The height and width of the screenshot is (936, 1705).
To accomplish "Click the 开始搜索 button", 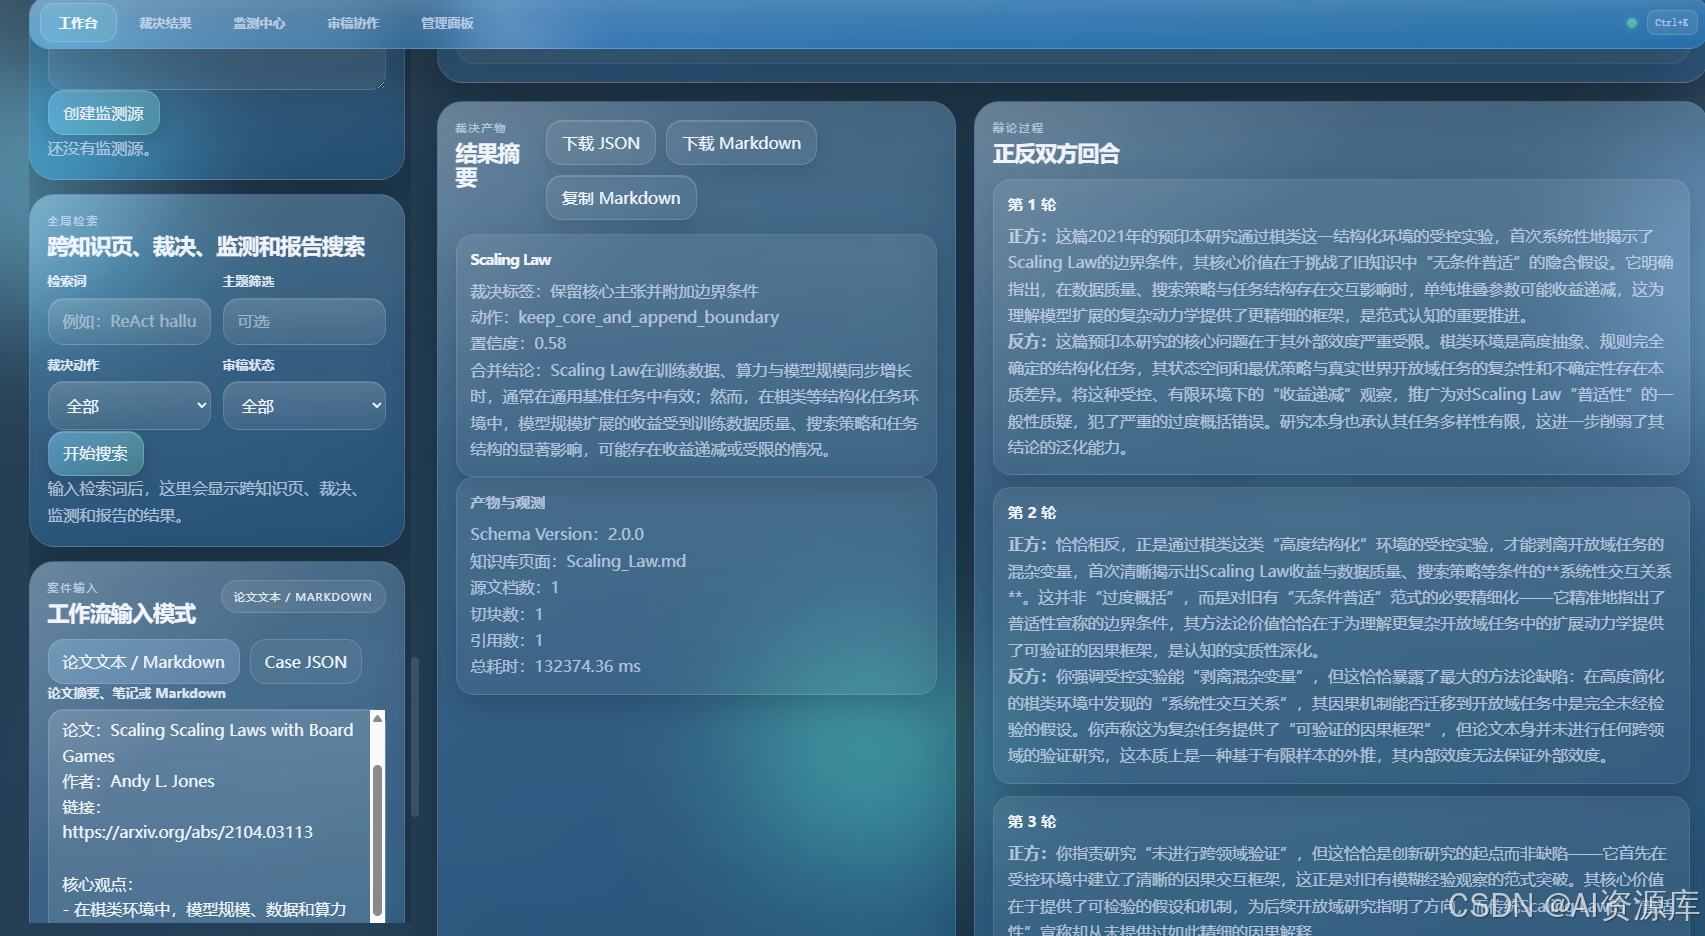I will coord(96,454).
